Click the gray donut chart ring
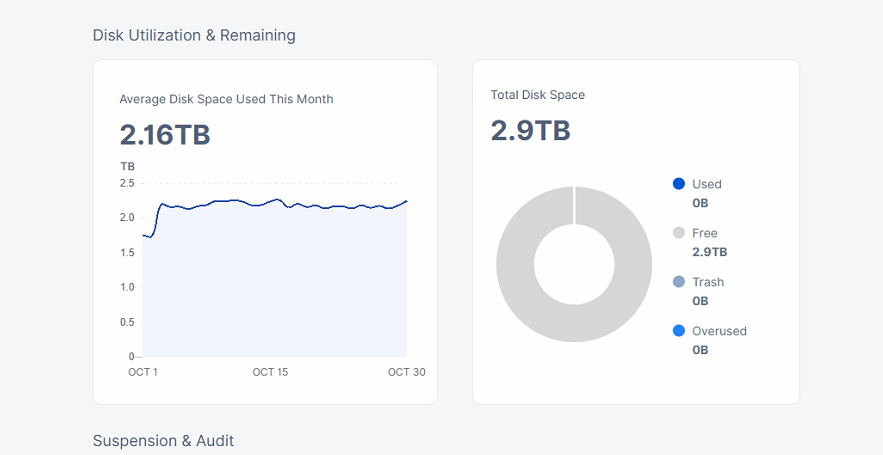 [x=516, y=265]
